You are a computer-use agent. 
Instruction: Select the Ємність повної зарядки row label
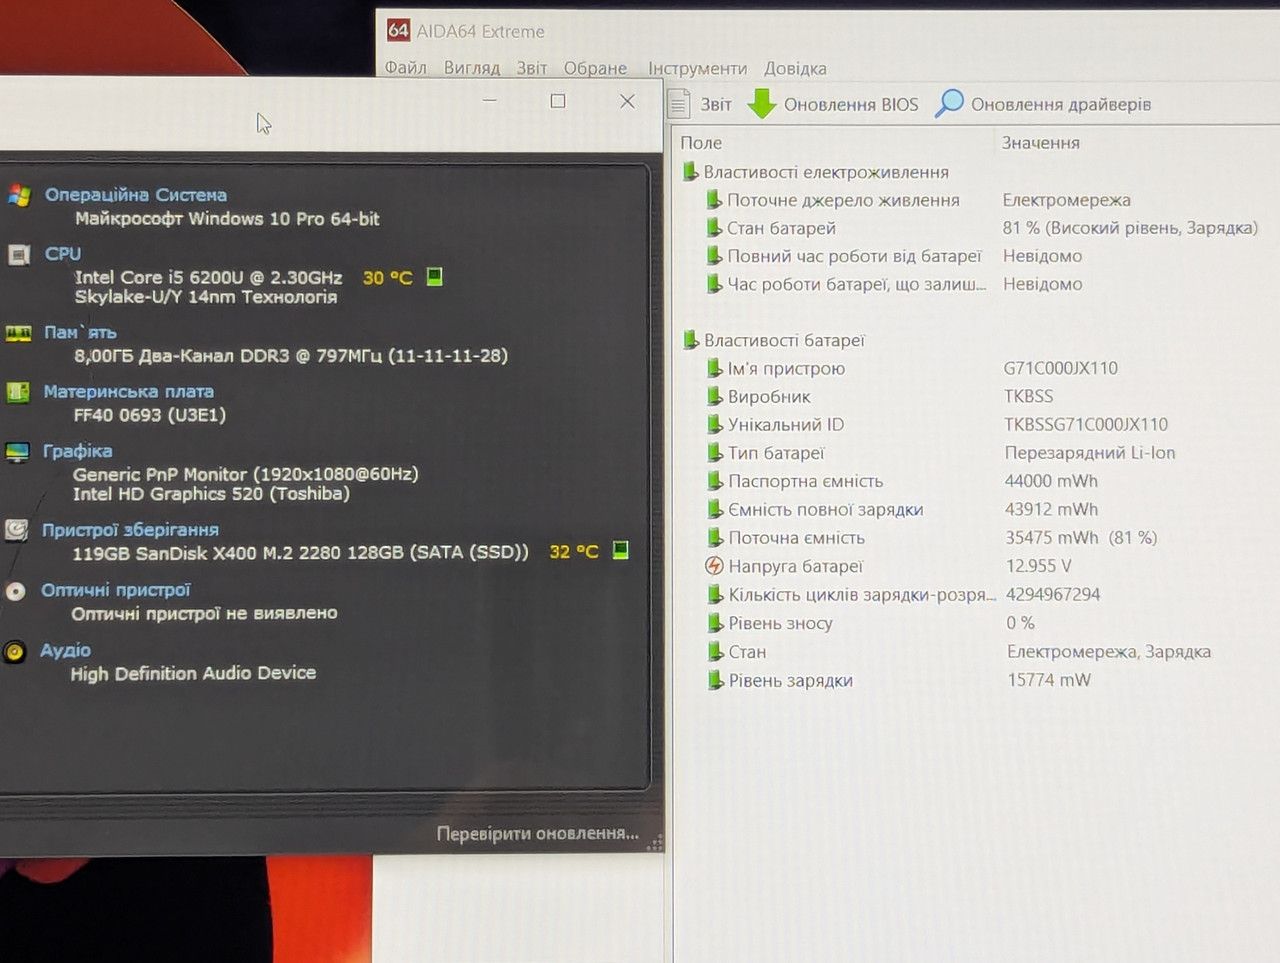tap(825, 509)
